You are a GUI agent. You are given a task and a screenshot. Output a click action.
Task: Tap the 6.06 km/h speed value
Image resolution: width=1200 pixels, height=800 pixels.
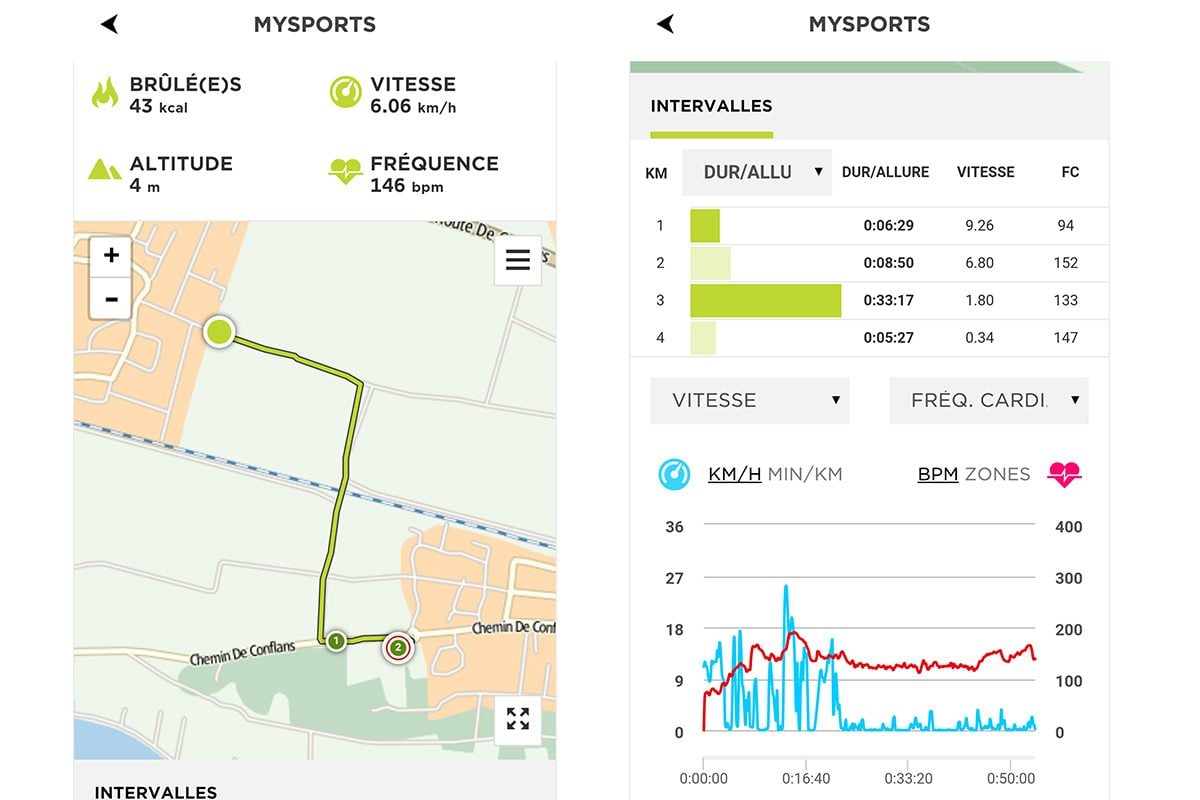[413, 106]
